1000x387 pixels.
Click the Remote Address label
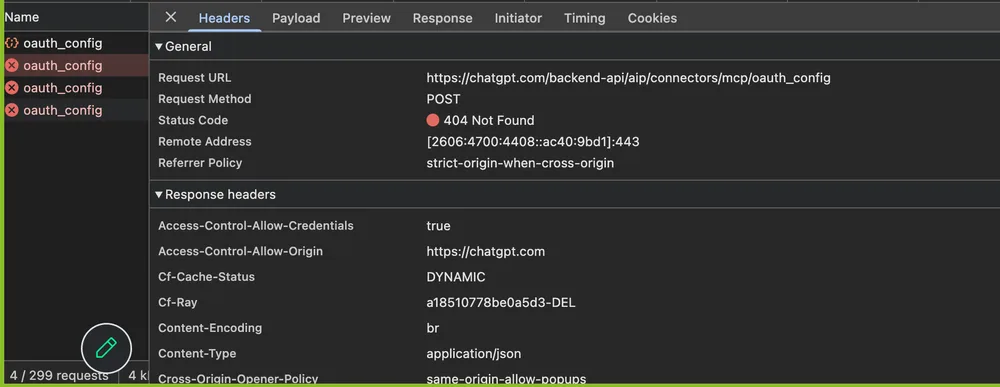[205, 142]
